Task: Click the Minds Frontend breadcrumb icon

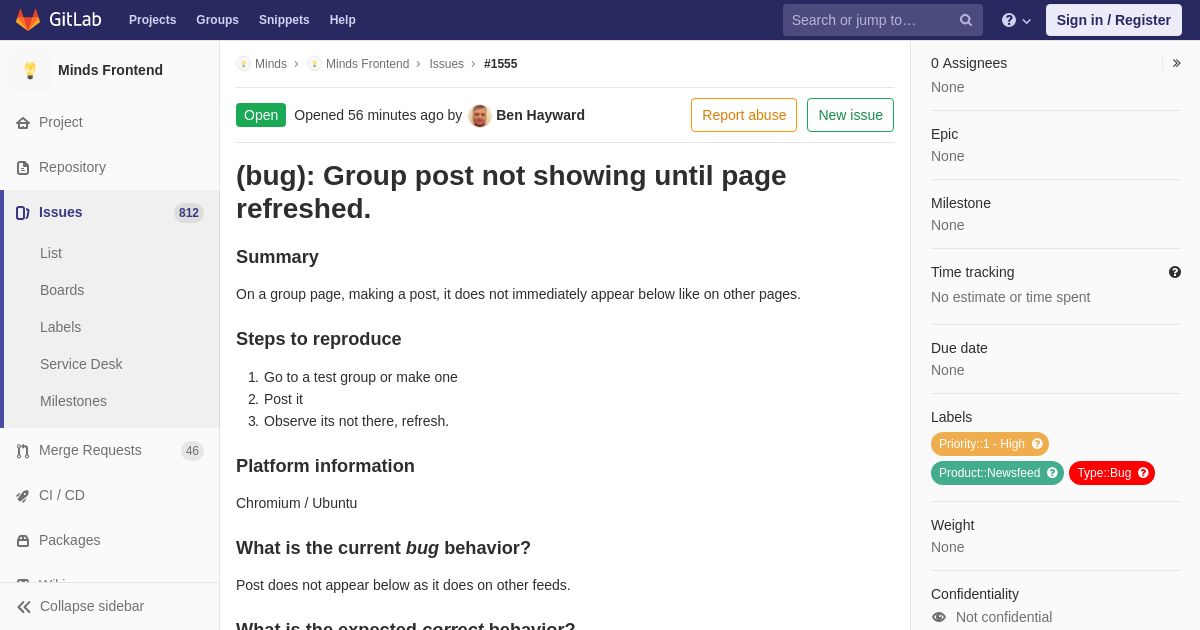Action: (x=314, y=64)
